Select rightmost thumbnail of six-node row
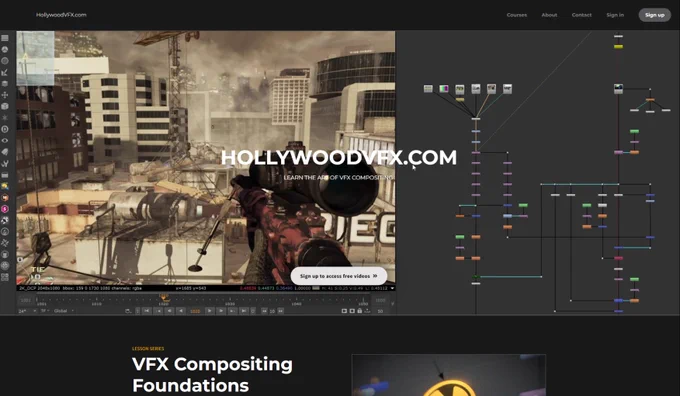680x396 pixels. (507, 88)
